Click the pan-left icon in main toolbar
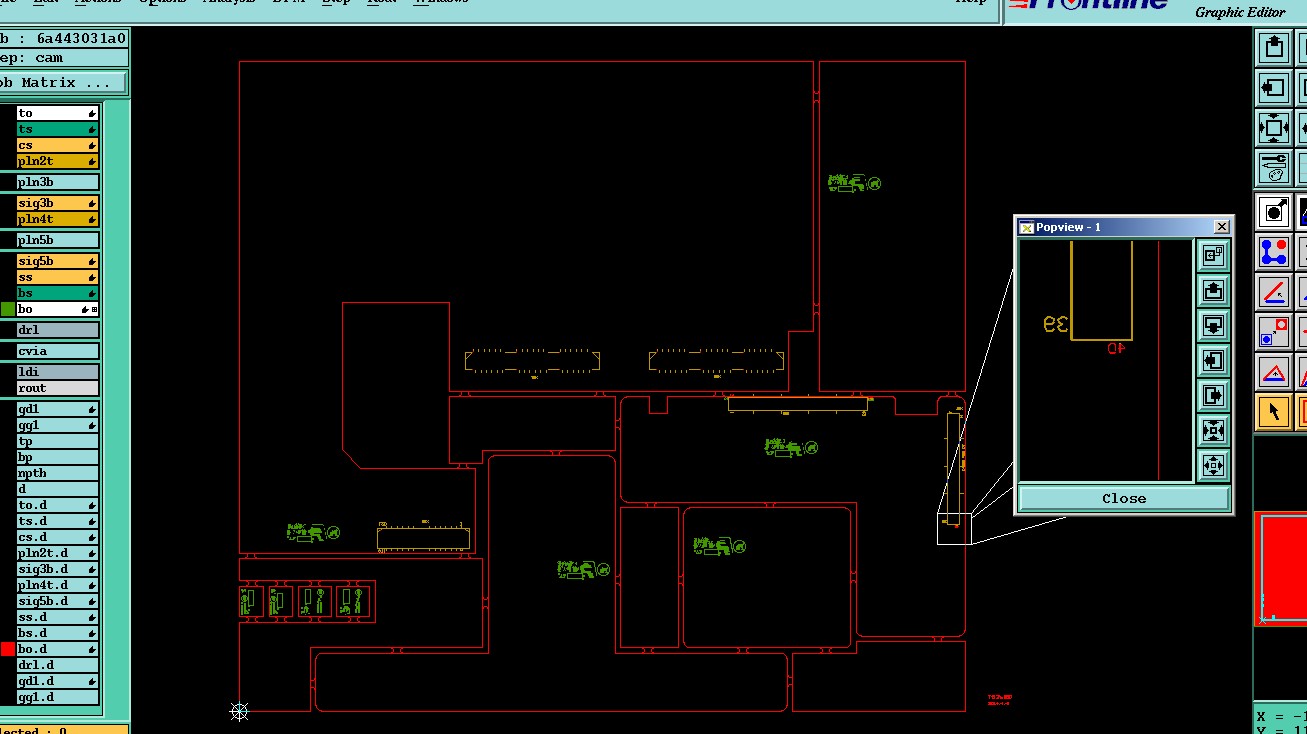The height and width of the screenshot is (734, 1307). pos(1274,87)
